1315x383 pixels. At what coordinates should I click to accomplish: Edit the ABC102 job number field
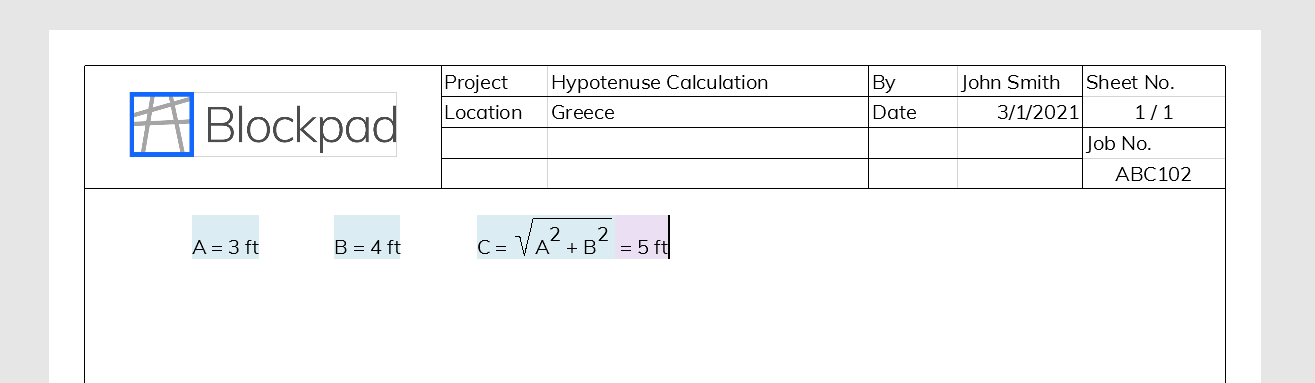pos(1154,174)
